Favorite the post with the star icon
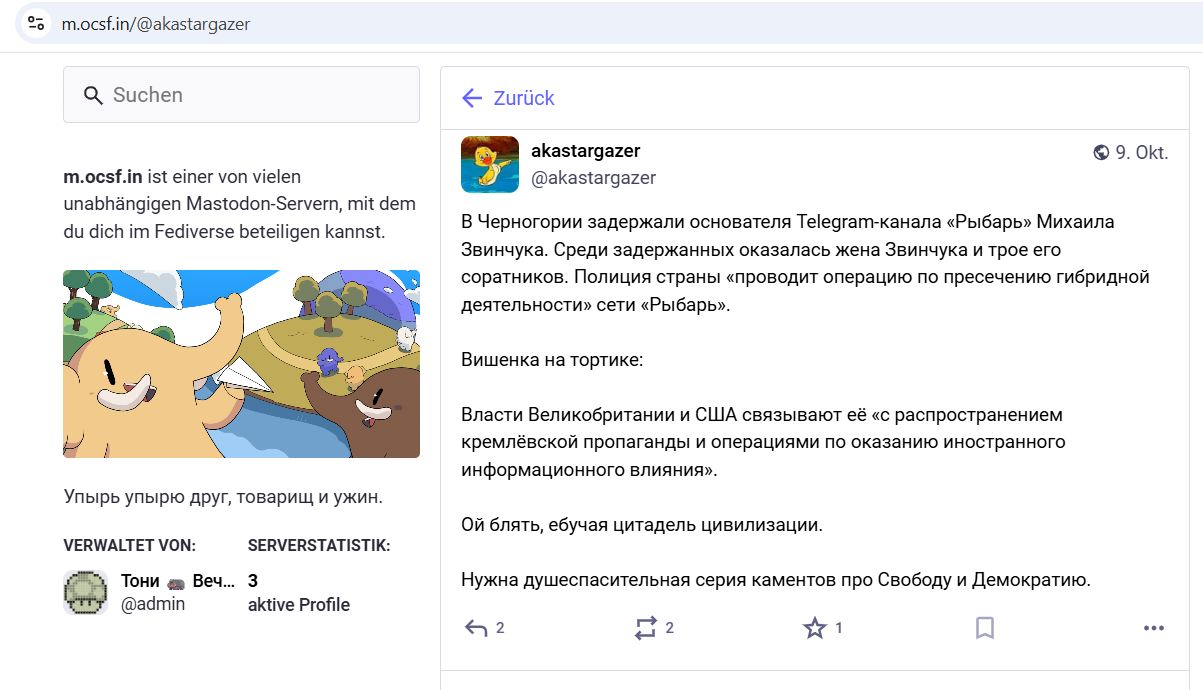1203x690 pixels. (815, 628)
